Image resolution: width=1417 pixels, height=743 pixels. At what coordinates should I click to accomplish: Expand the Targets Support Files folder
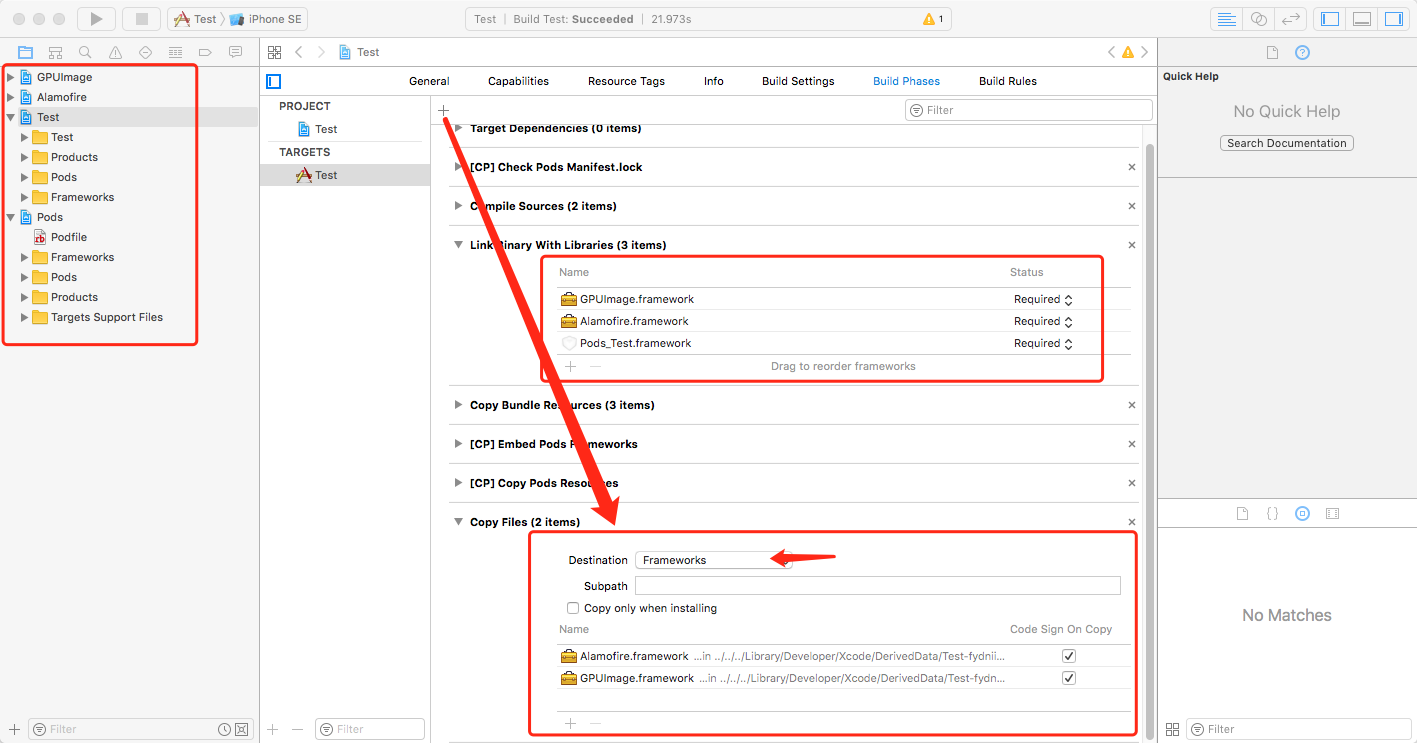[25, 317]
